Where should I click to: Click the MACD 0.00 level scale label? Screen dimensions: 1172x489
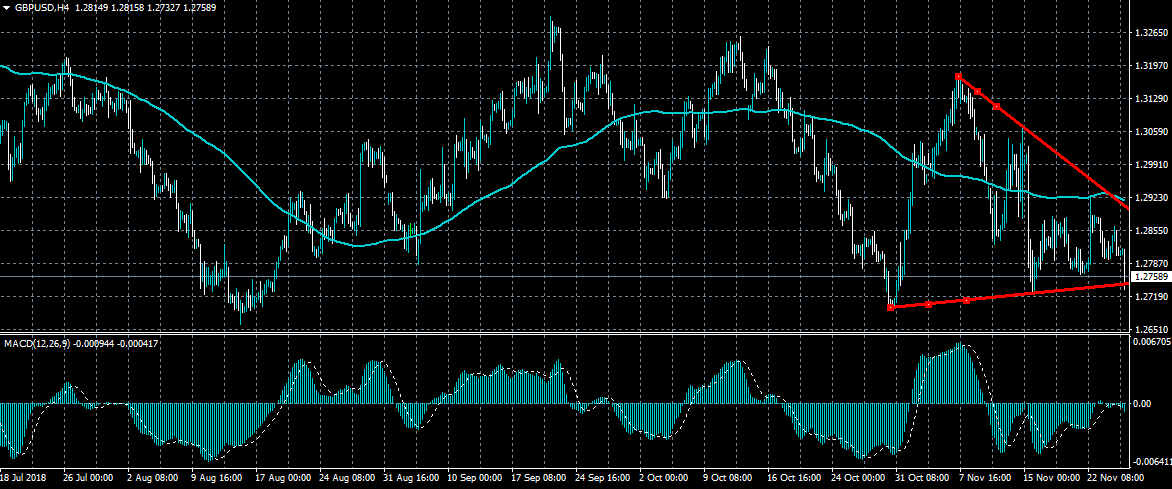pos(1142,404)
